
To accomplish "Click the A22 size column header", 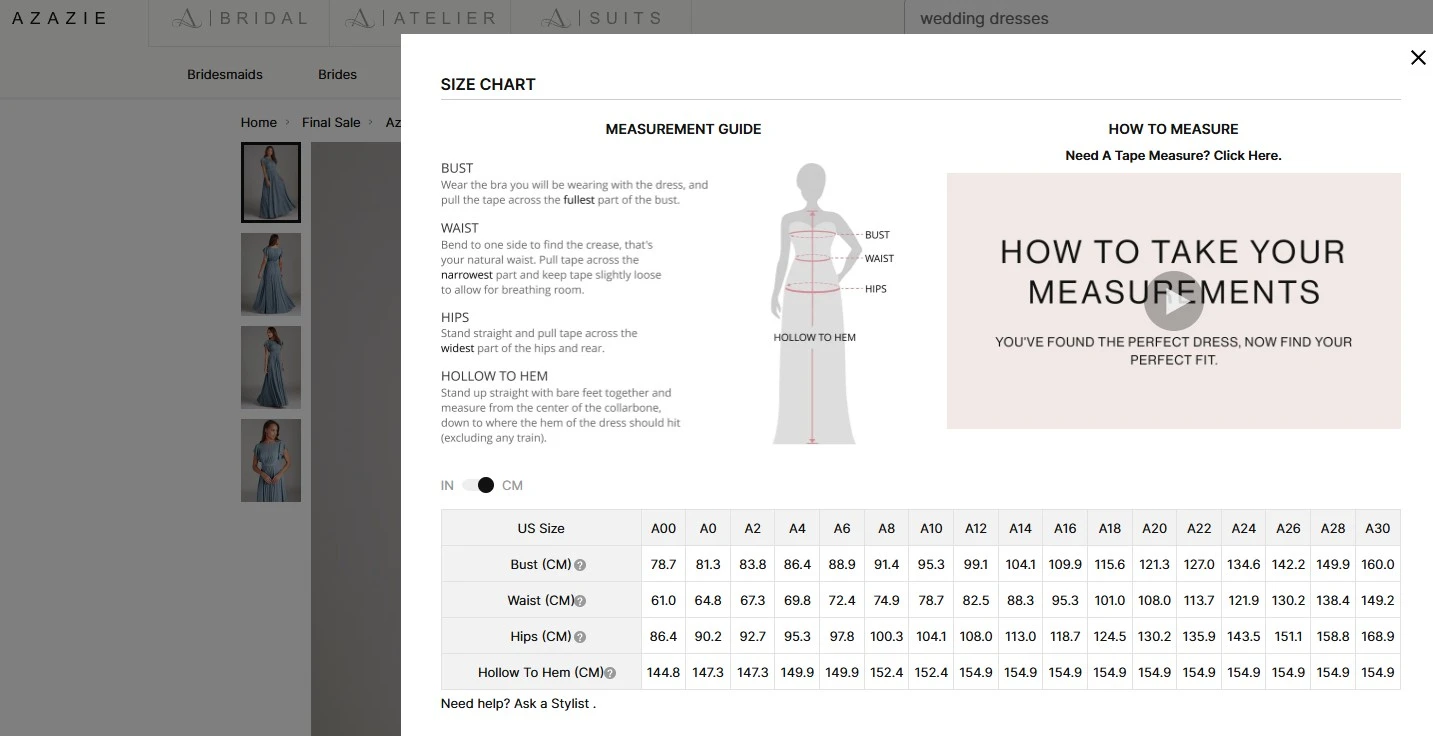I will coord(1199,528).
